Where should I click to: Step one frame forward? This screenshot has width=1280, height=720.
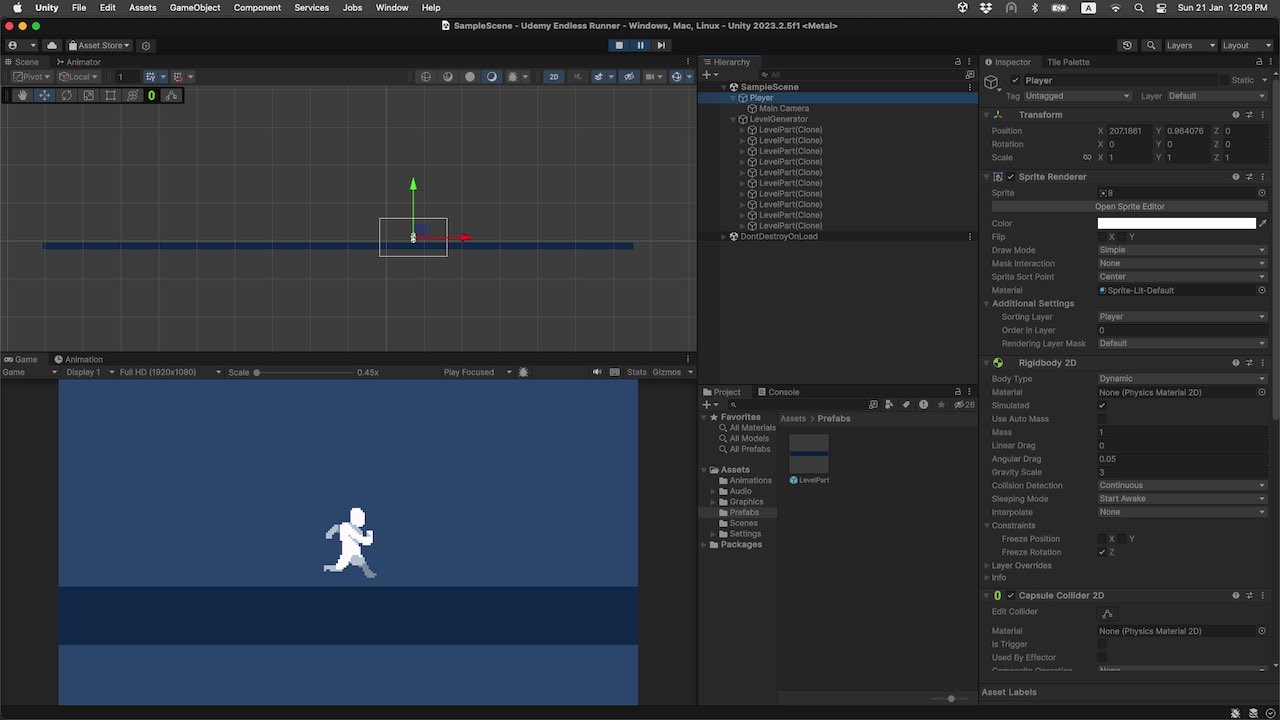tap(661, 45)
